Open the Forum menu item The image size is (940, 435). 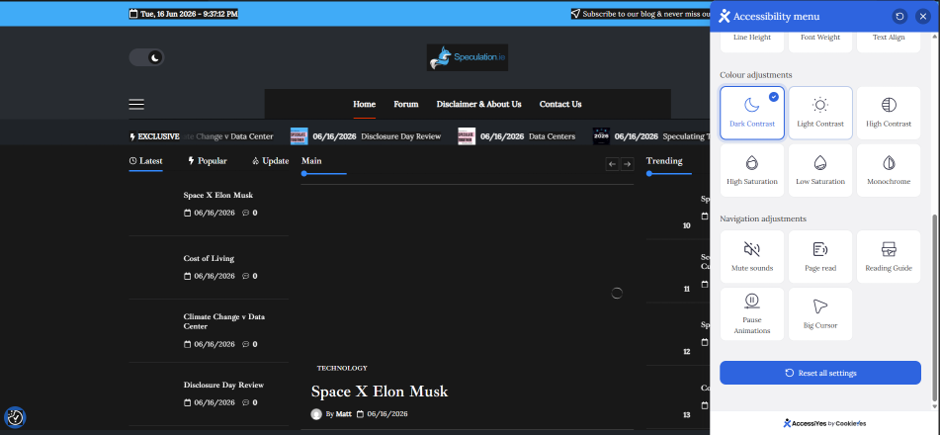coord(406,104)
